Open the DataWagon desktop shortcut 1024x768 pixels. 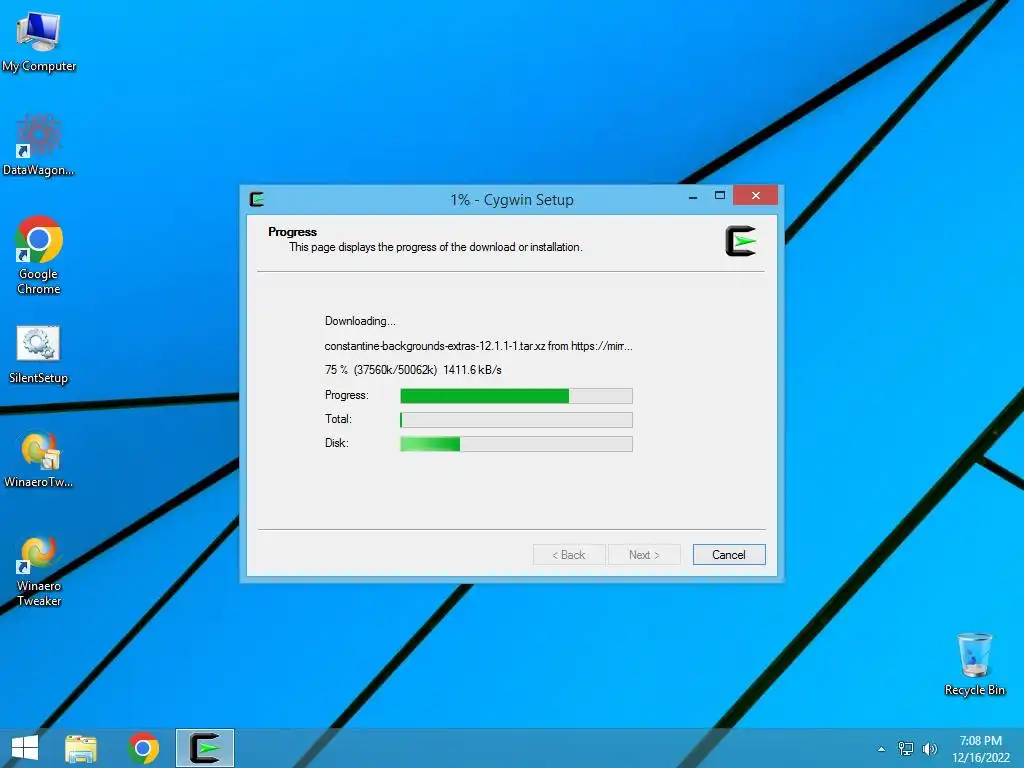point(39,144)
